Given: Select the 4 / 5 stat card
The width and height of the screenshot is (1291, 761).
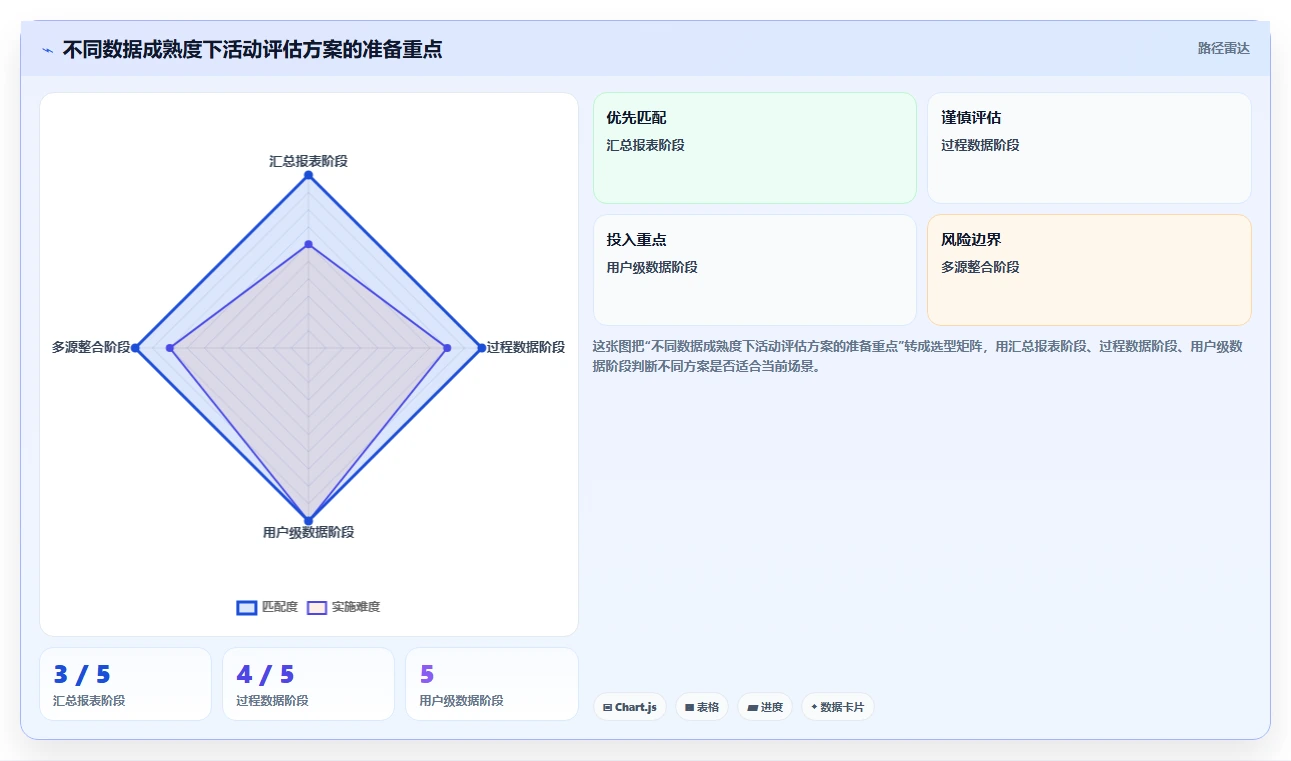Looking at the screenshot, I should tap(308, 684).
